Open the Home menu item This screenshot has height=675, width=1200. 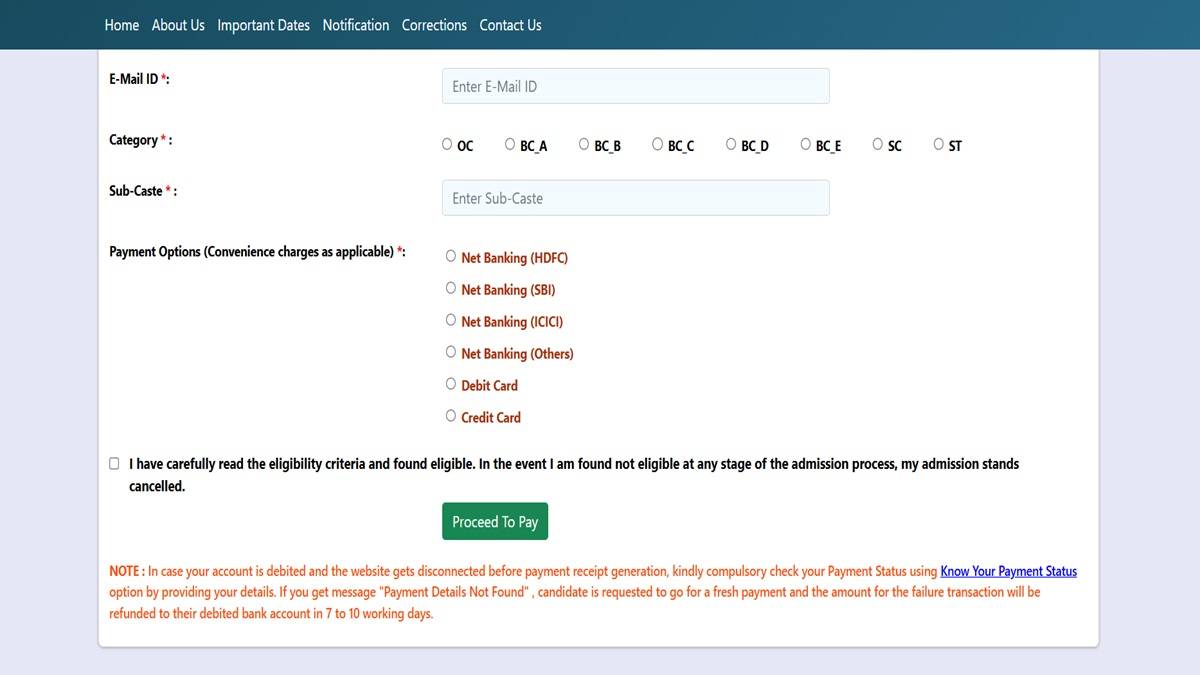pyautogui.click(x=121, y=25)
